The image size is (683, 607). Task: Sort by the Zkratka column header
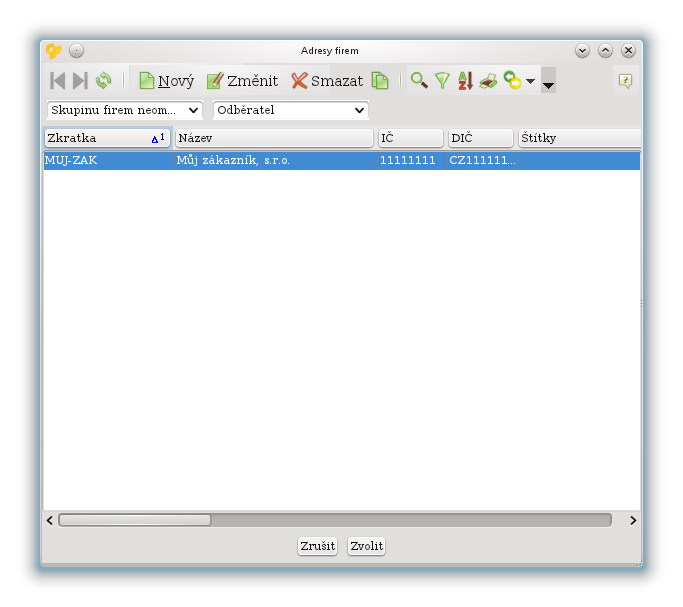pos(107,138)
